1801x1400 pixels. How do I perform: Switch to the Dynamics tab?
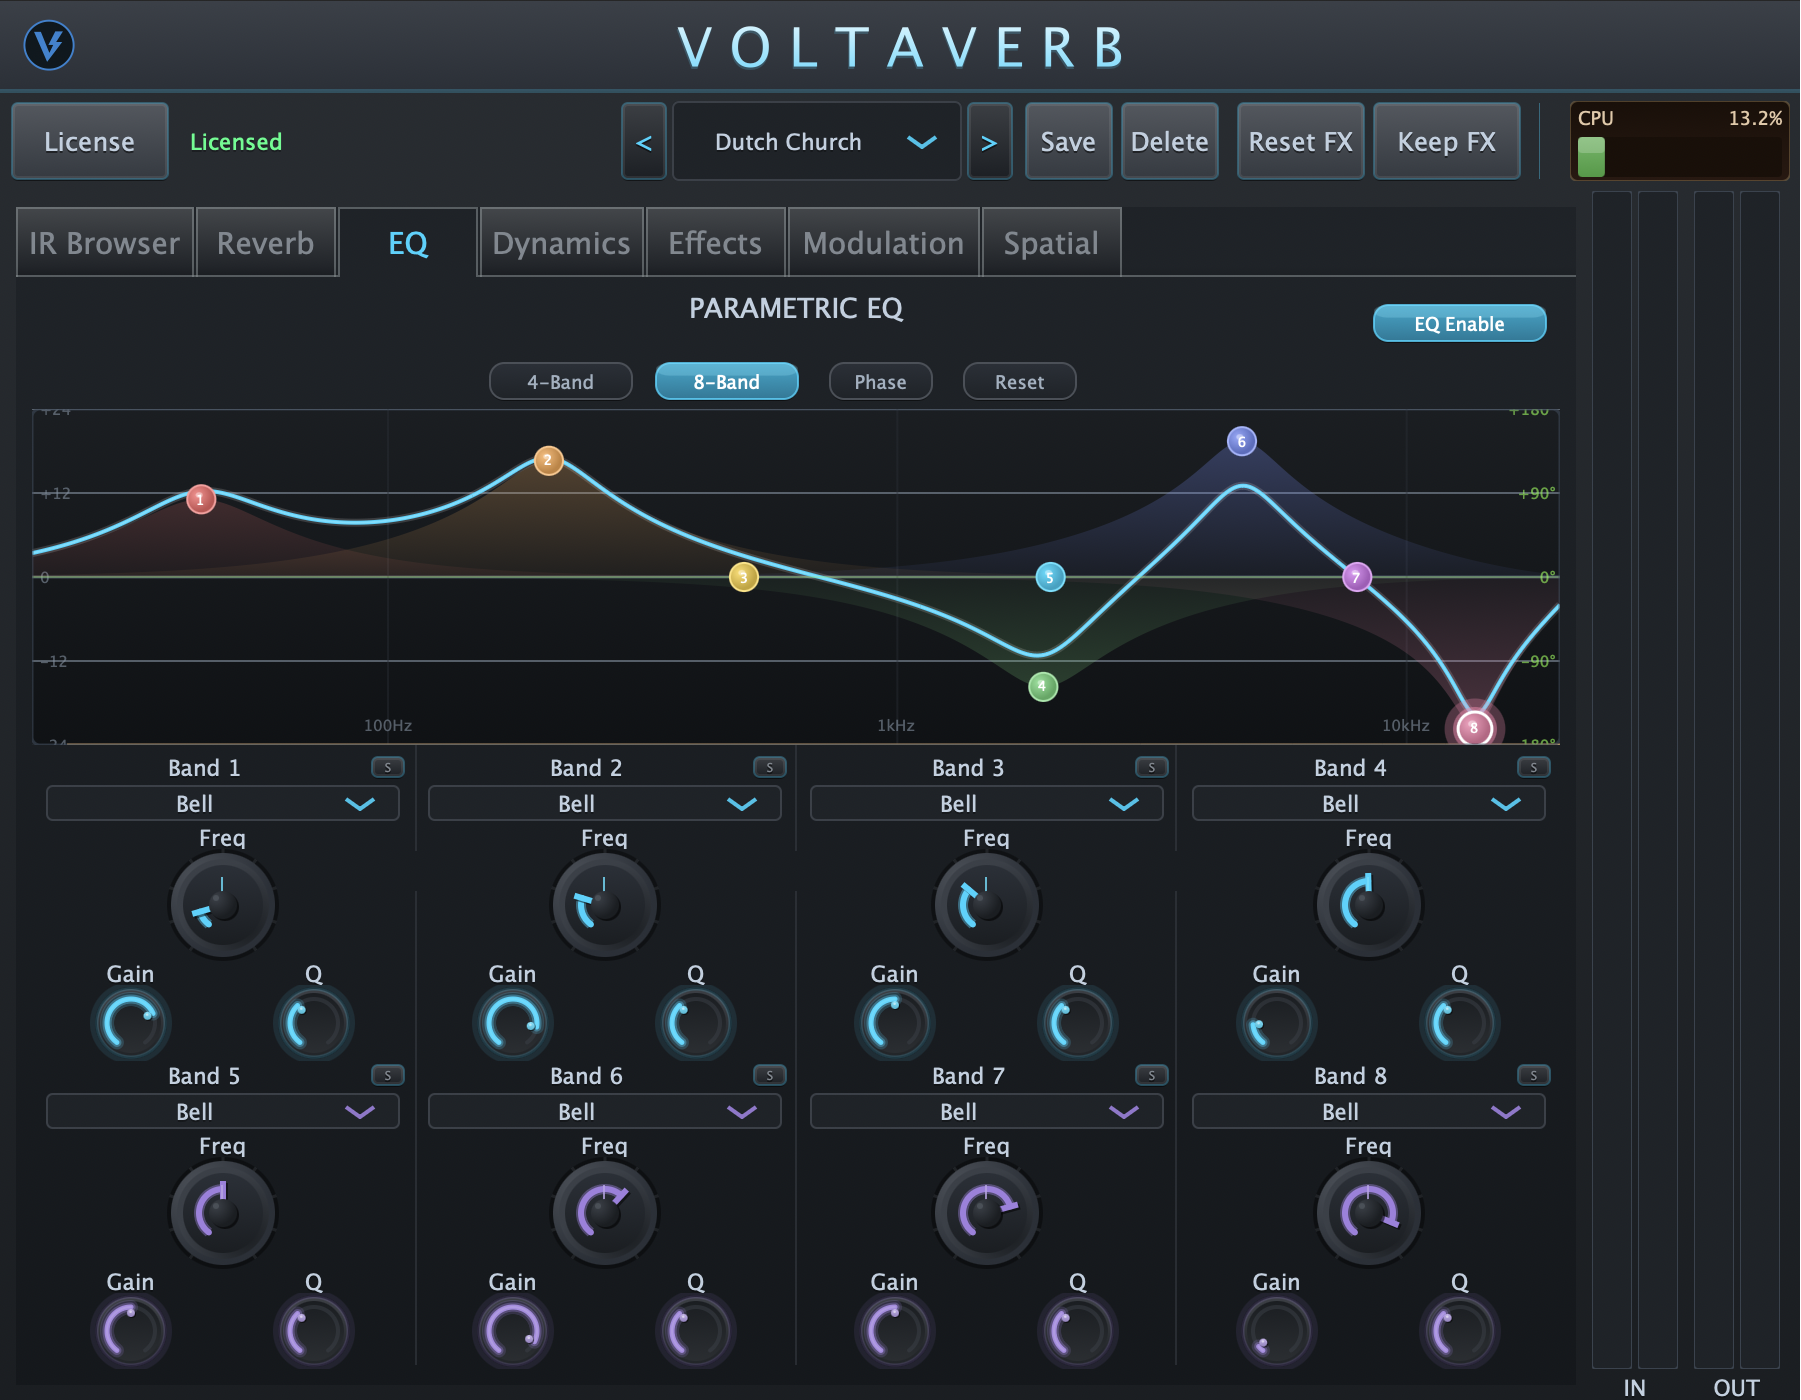click(560, 242)
